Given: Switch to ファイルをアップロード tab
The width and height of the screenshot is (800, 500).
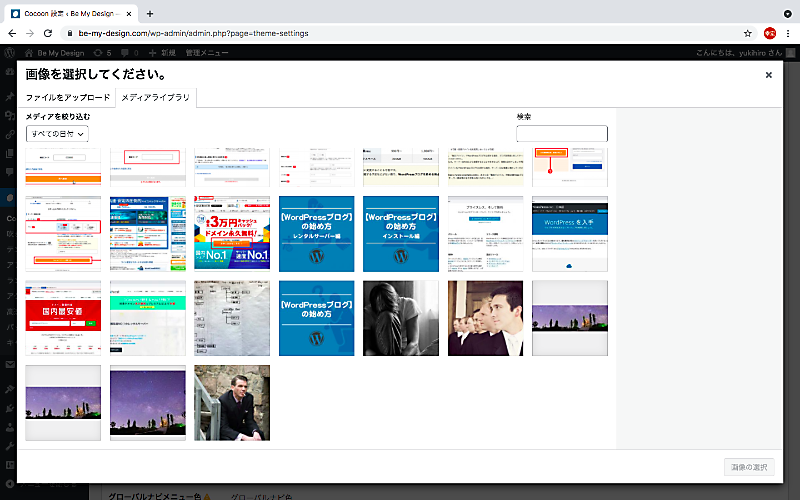Looking at the screenshot, I should tap(68, 98).
